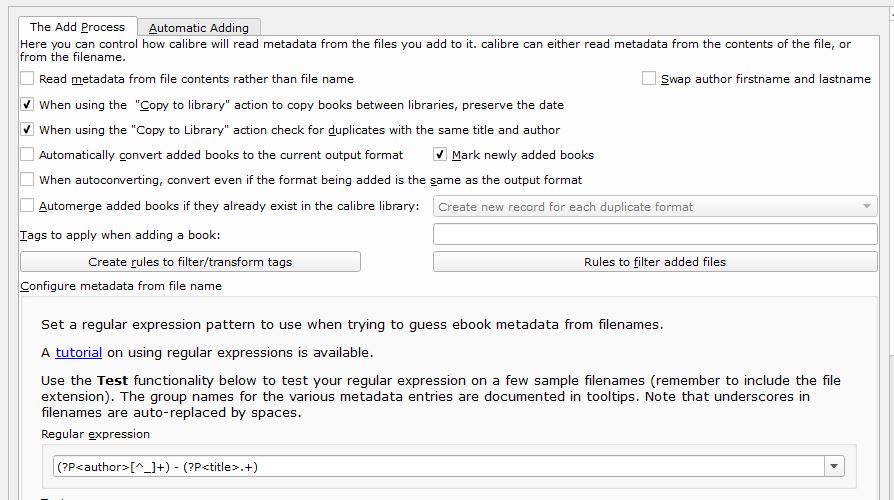Expand the Regular expression dropdown arrow
Image resolution: width=894 pixels, height=500 pixels.
point(833,466)
